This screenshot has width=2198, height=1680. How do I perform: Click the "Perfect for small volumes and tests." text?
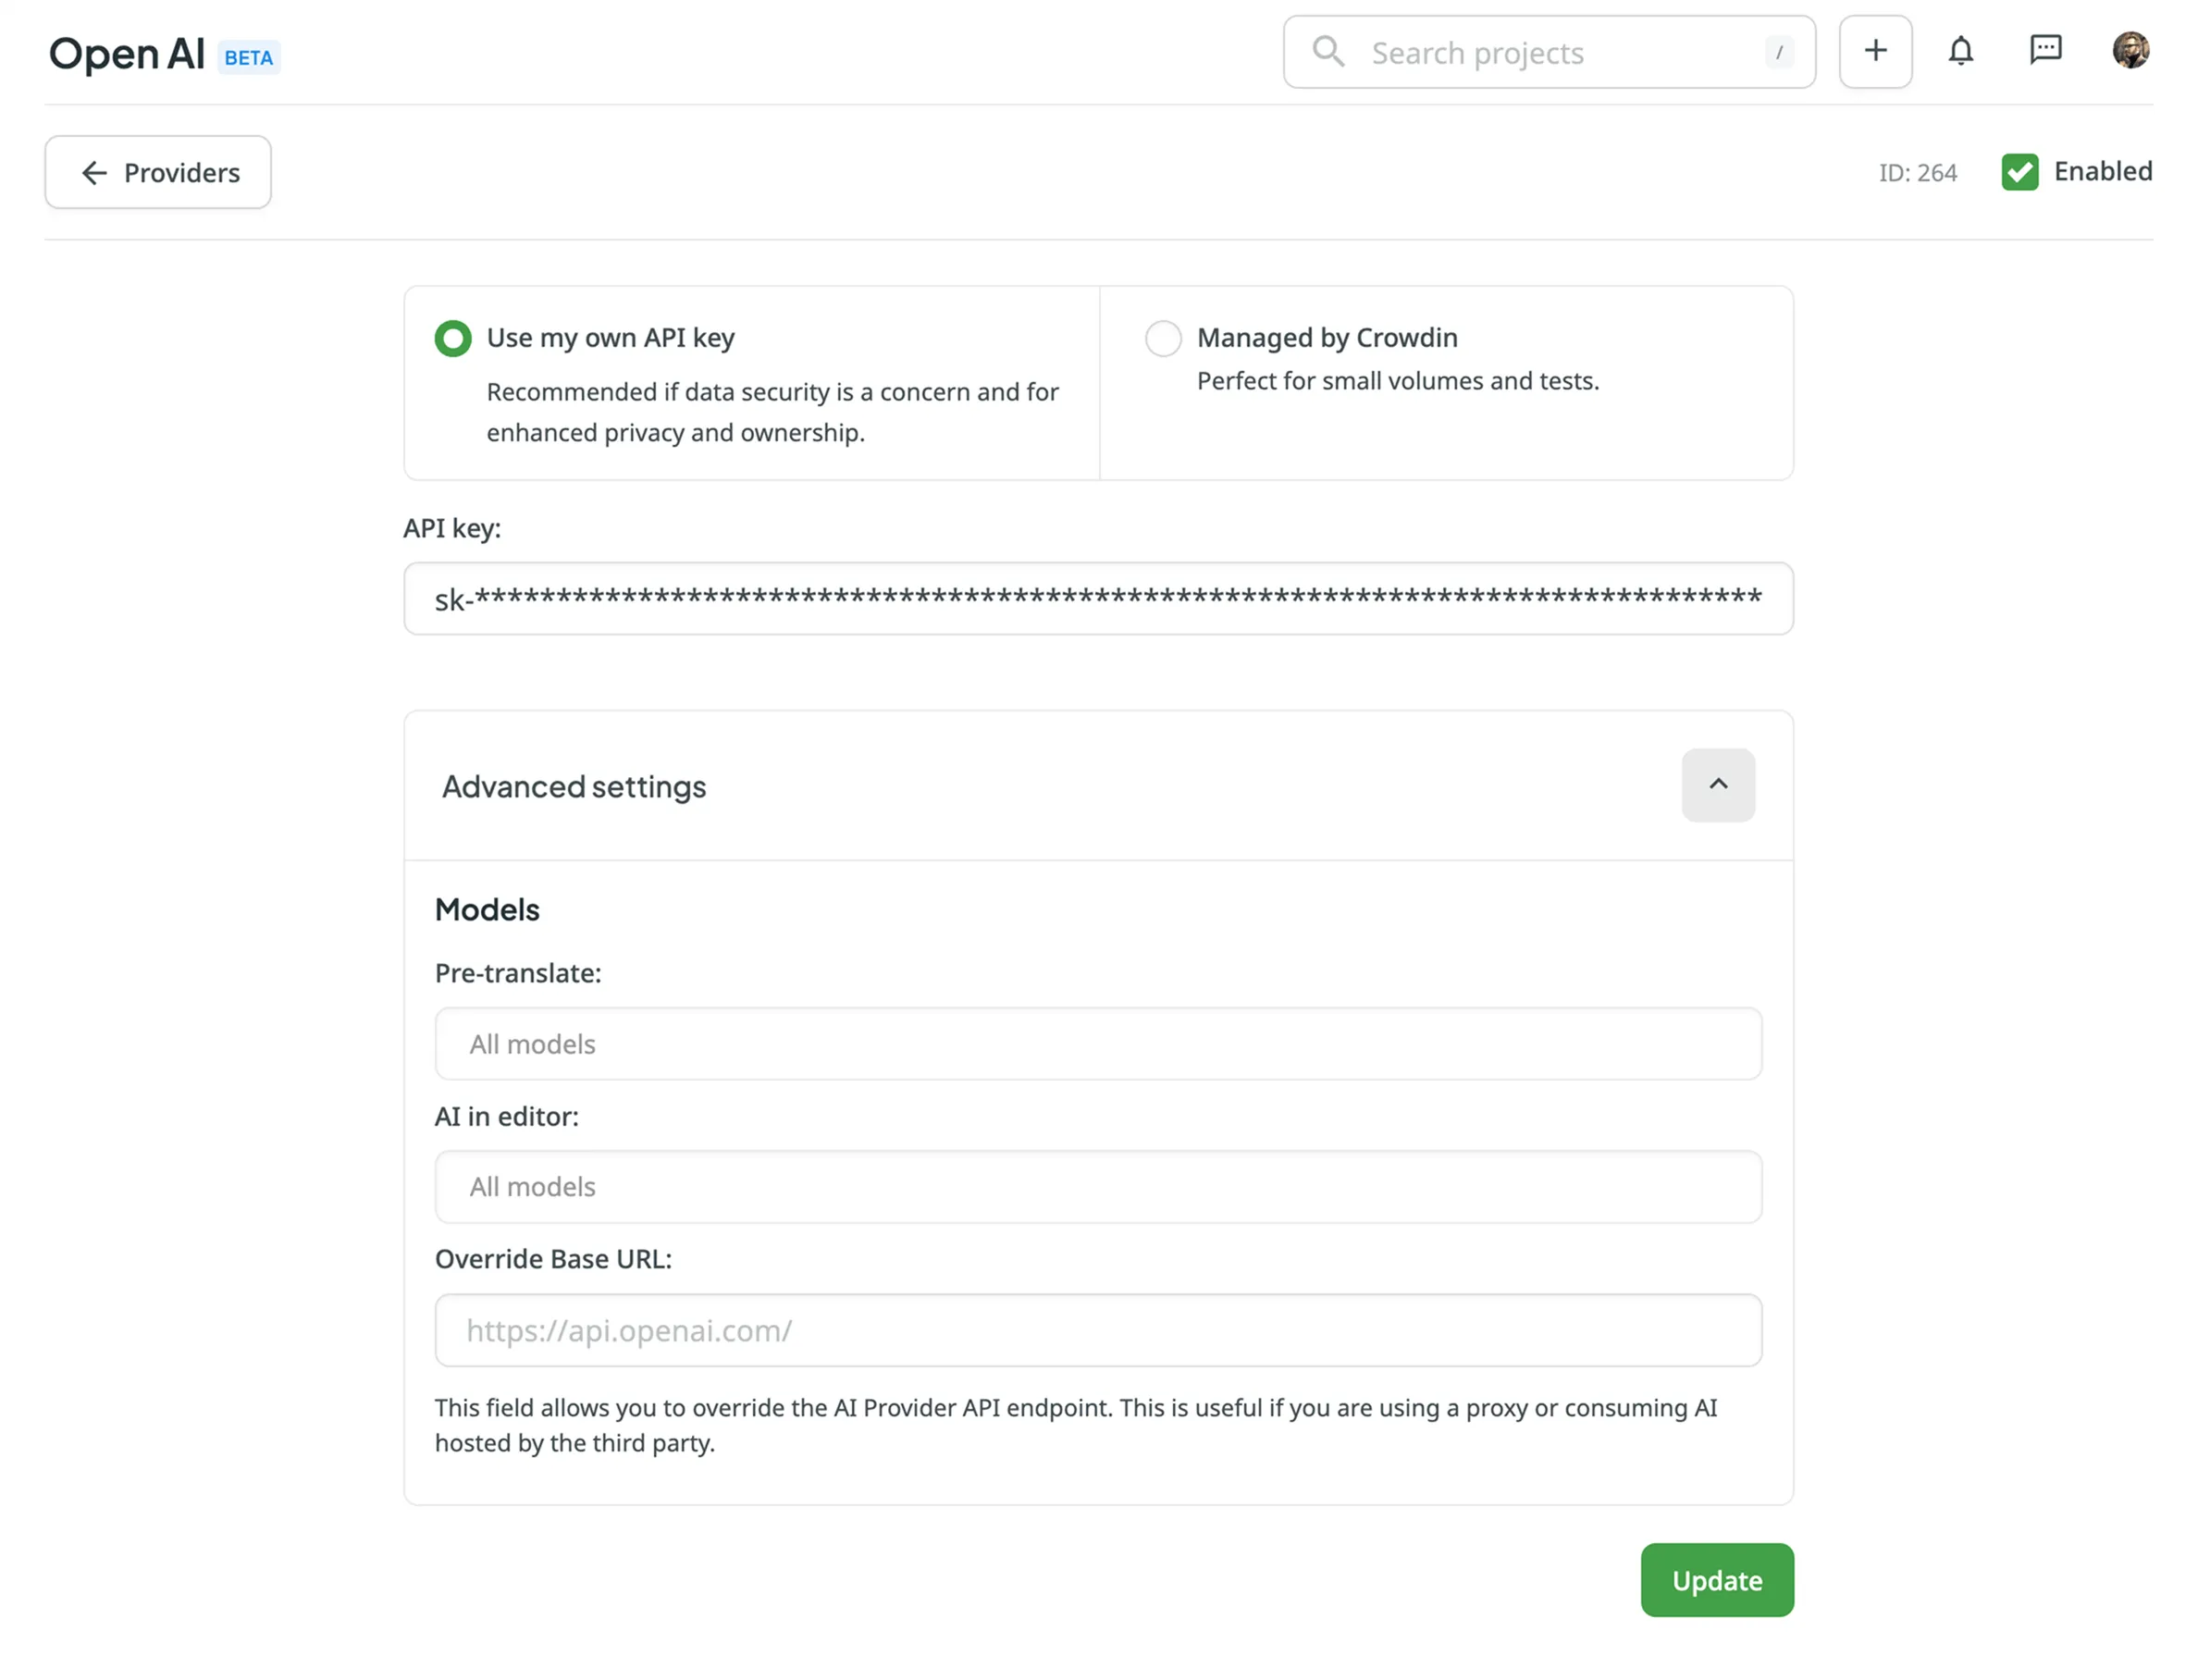pos(1398,381)
